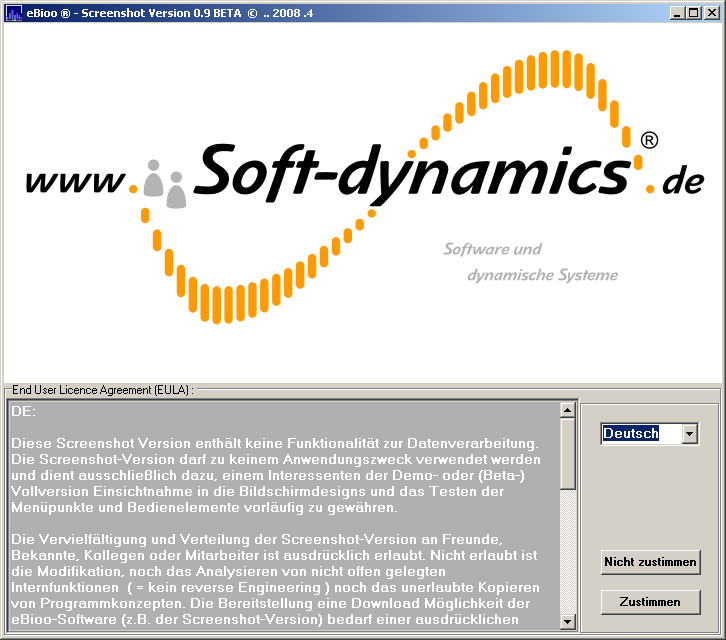This screenshot has width=726, height=640.
Task: Click the Nicht zustimmen button
Action: point(650,562)
